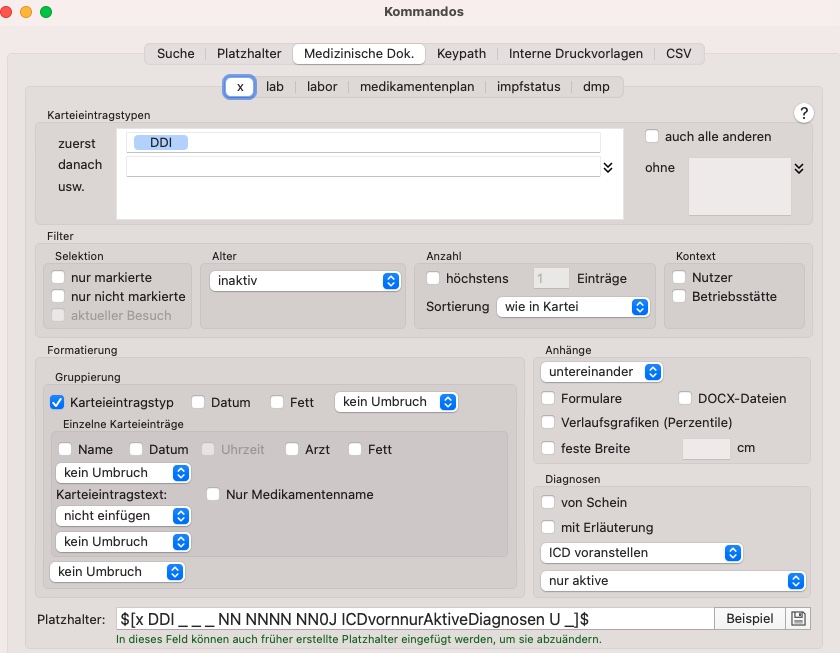The image size is (840, 653).
Task: Expand the 'ohne' list double chevron
Action: click(x=799, y=169)
